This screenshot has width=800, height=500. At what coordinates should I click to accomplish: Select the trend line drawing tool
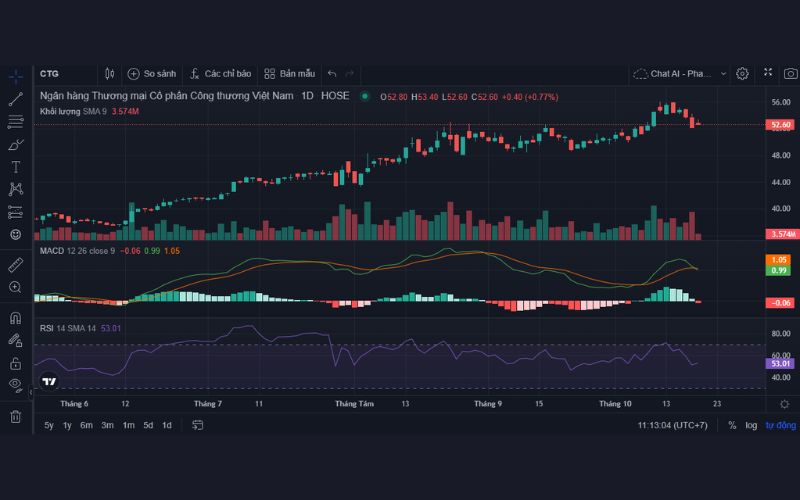click(x=15, y=99)
